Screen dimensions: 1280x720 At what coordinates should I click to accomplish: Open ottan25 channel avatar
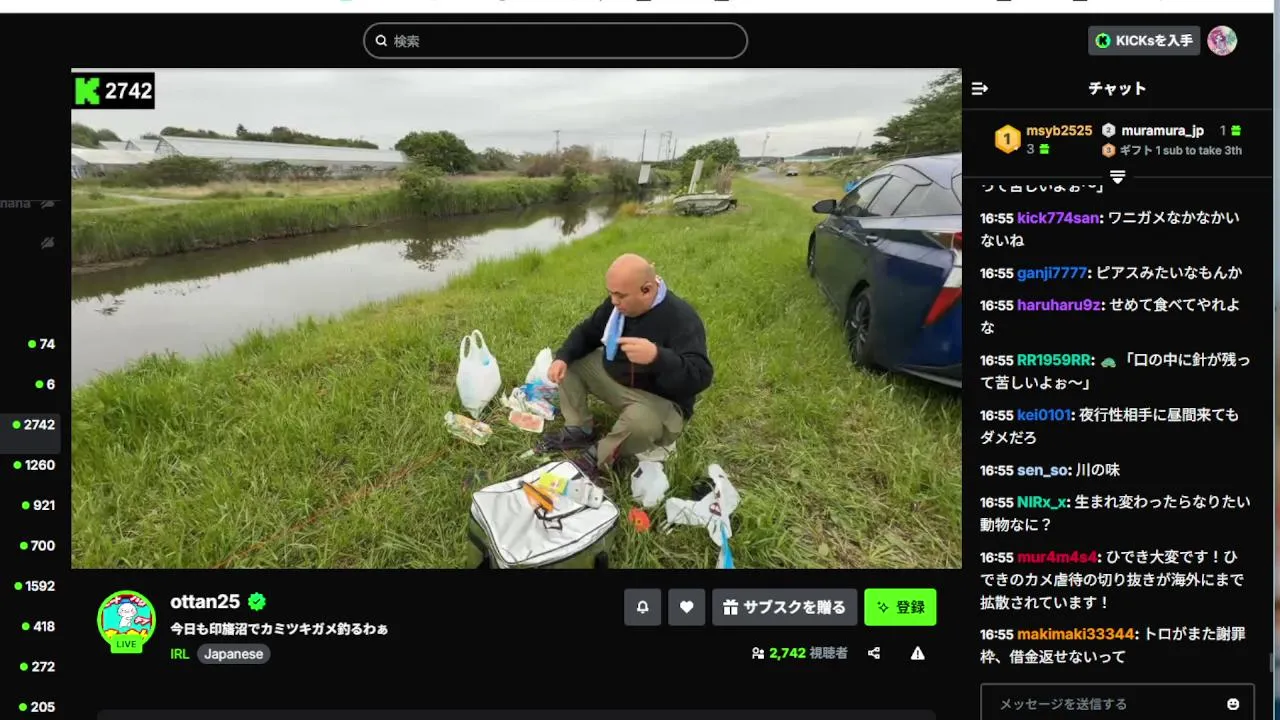click(x=126, y=620)
